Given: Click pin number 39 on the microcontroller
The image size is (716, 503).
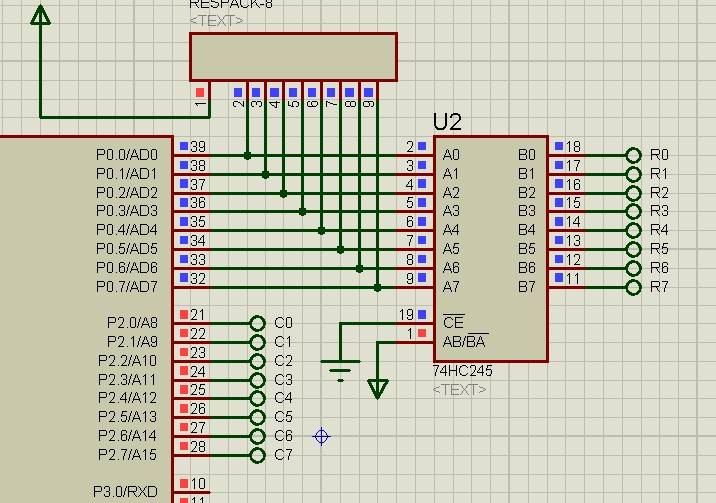Looking at the screenshot, I should [x=198, y=147].
